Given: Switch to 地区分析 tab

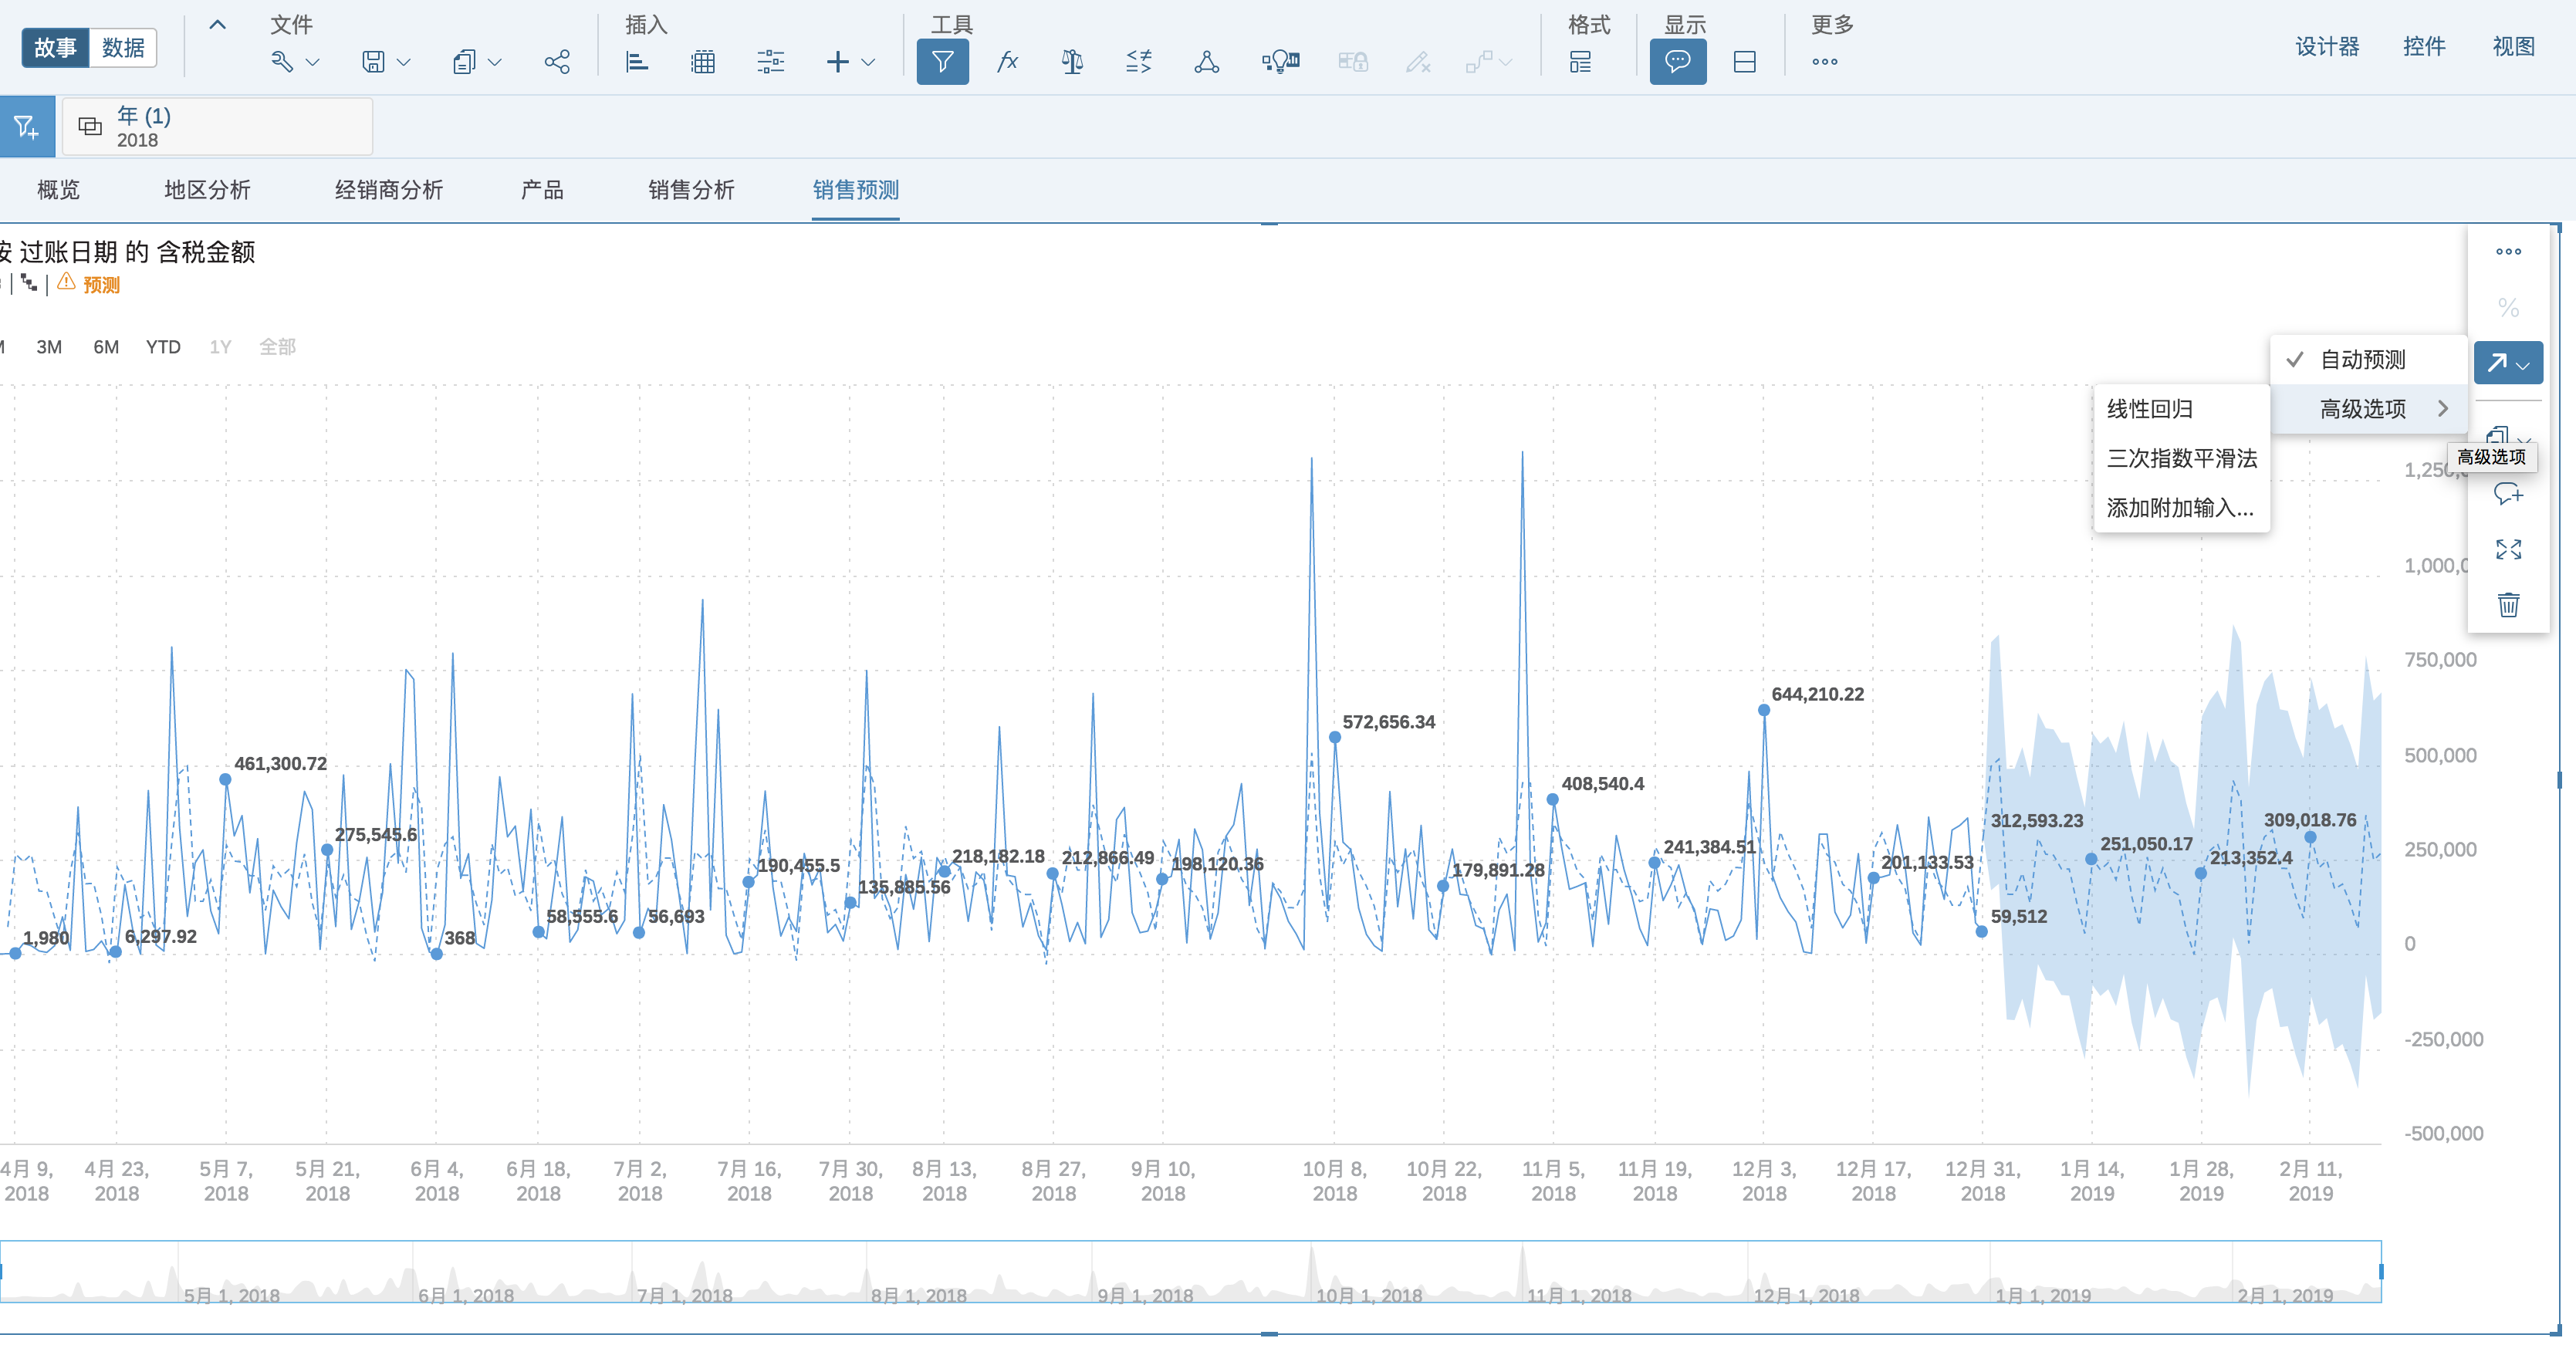Looking at the screenshot, I should coord(207,189).
